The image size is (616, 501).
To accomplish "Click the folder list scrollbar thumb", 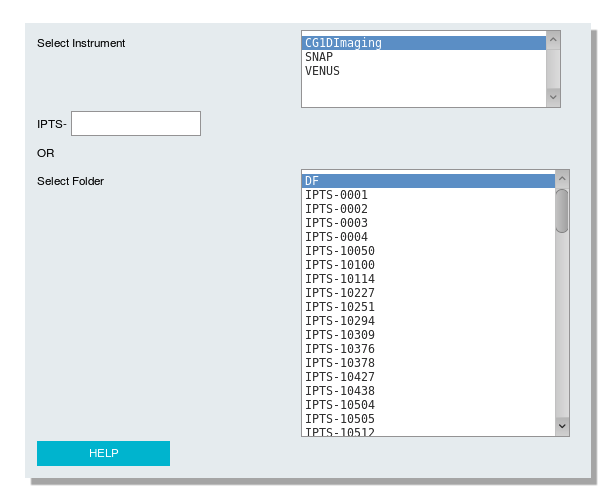I will [x=562, y=210].
